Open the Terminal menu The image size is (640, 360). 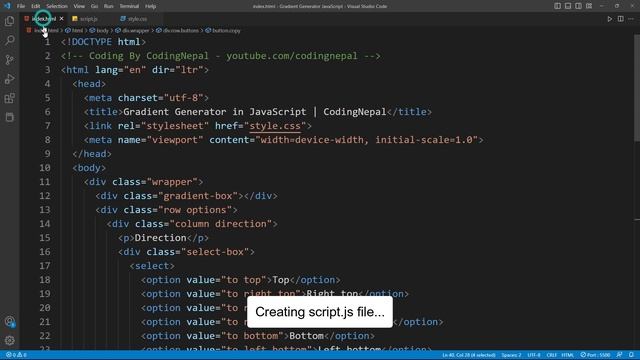pos(129,6)
